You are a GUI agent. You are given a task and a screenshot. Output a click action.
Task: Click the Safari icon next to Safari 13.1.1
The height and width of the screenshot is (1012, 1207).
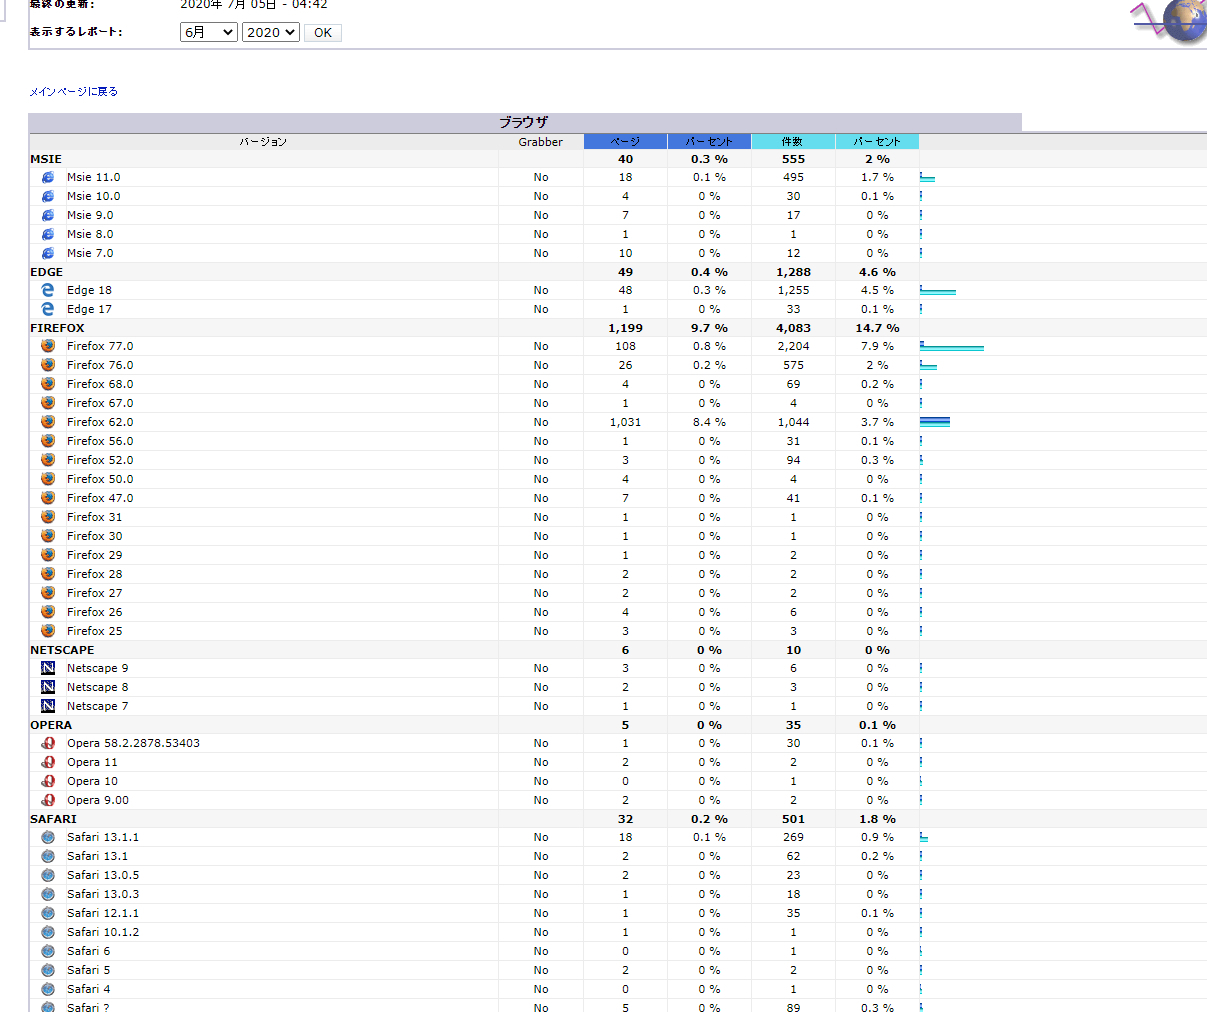pos(48,837)
